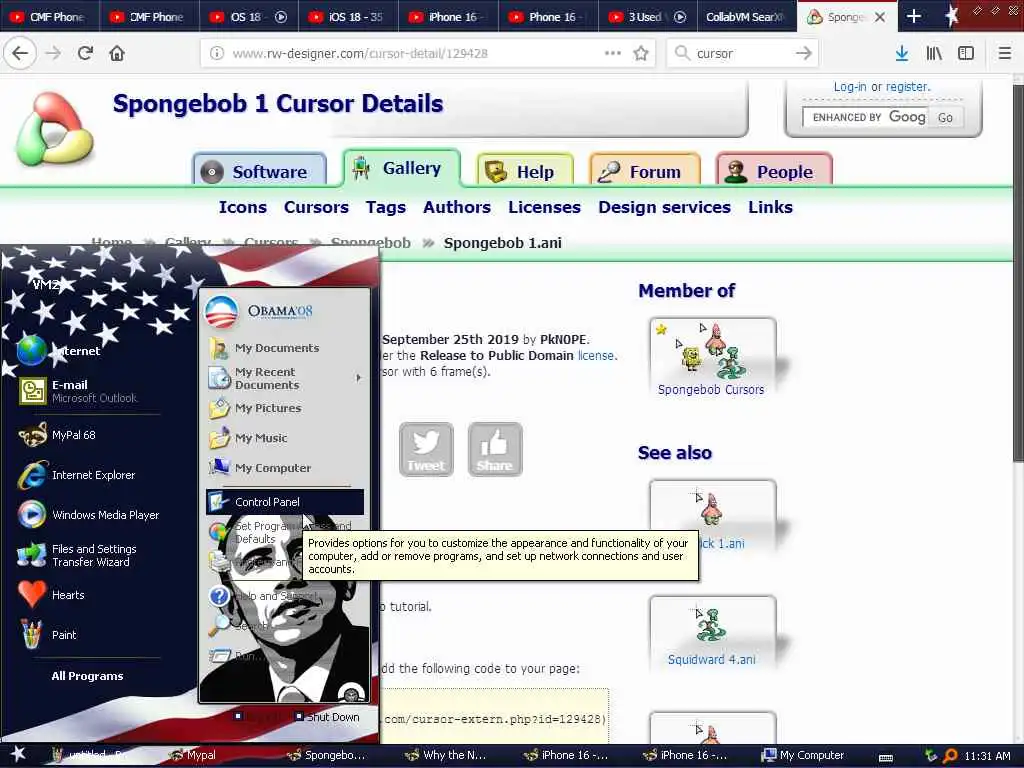Image resolution: width=1024 pixels, height=768 pixels.
Task: Open the Tags link
Action: point(385,207)
